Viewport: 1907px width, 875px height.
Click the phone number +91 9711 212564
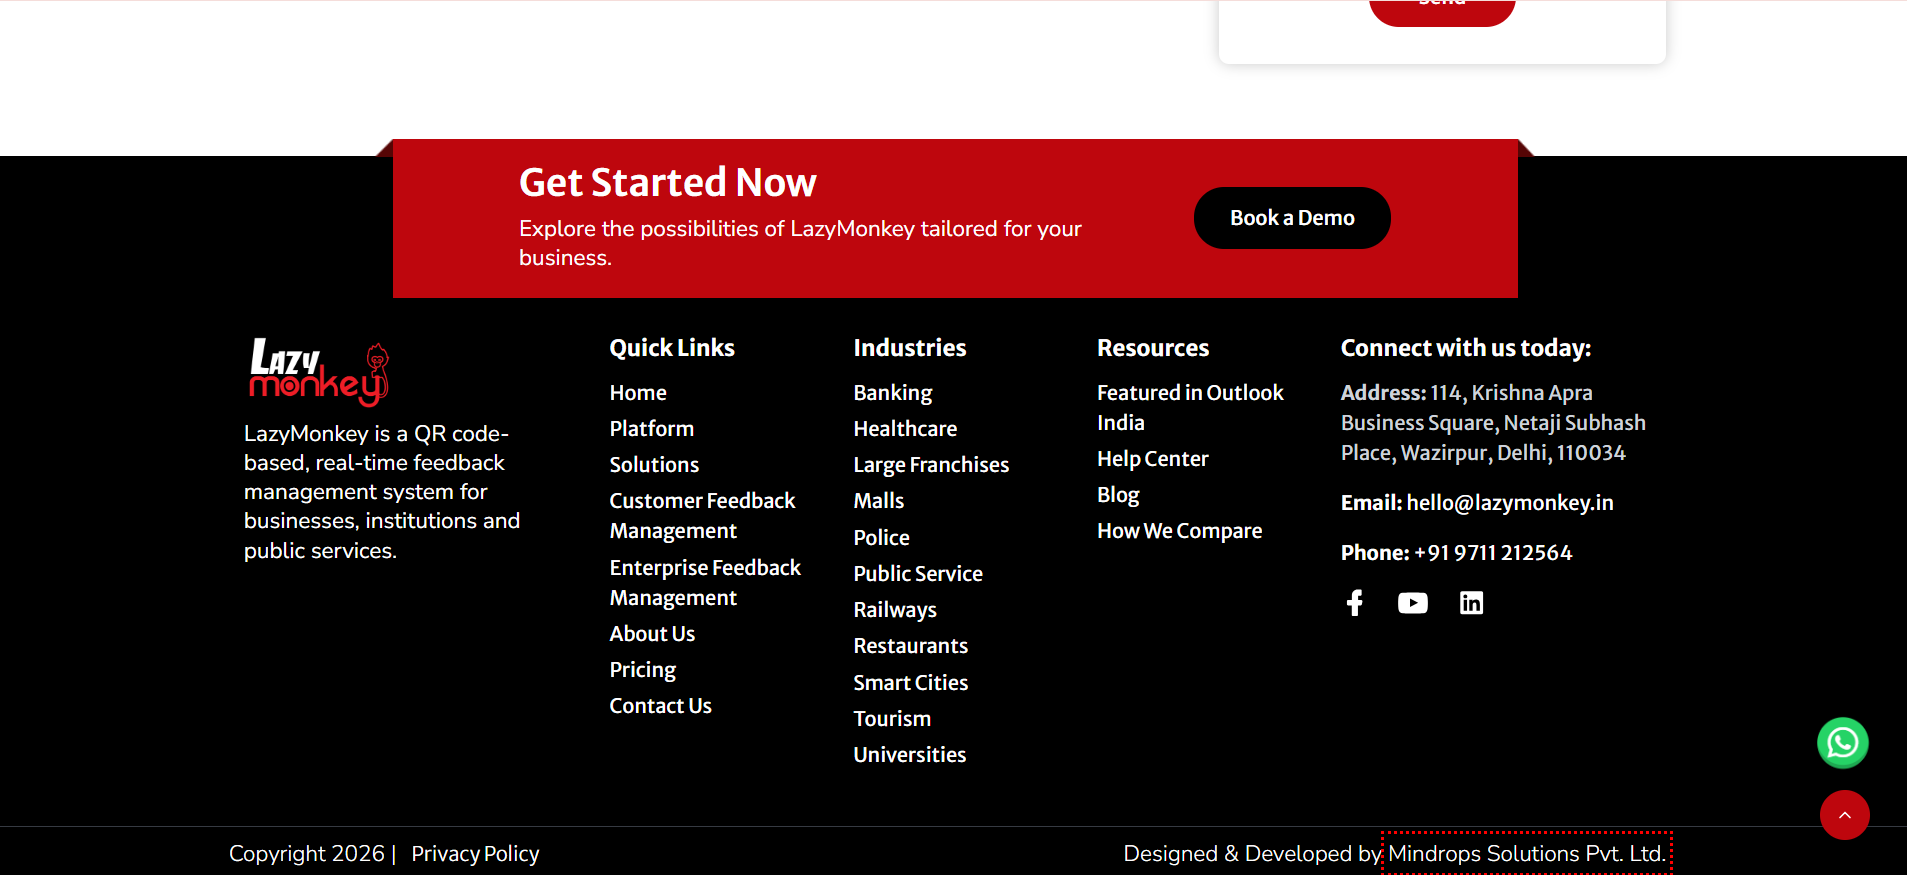[1493, 553]
